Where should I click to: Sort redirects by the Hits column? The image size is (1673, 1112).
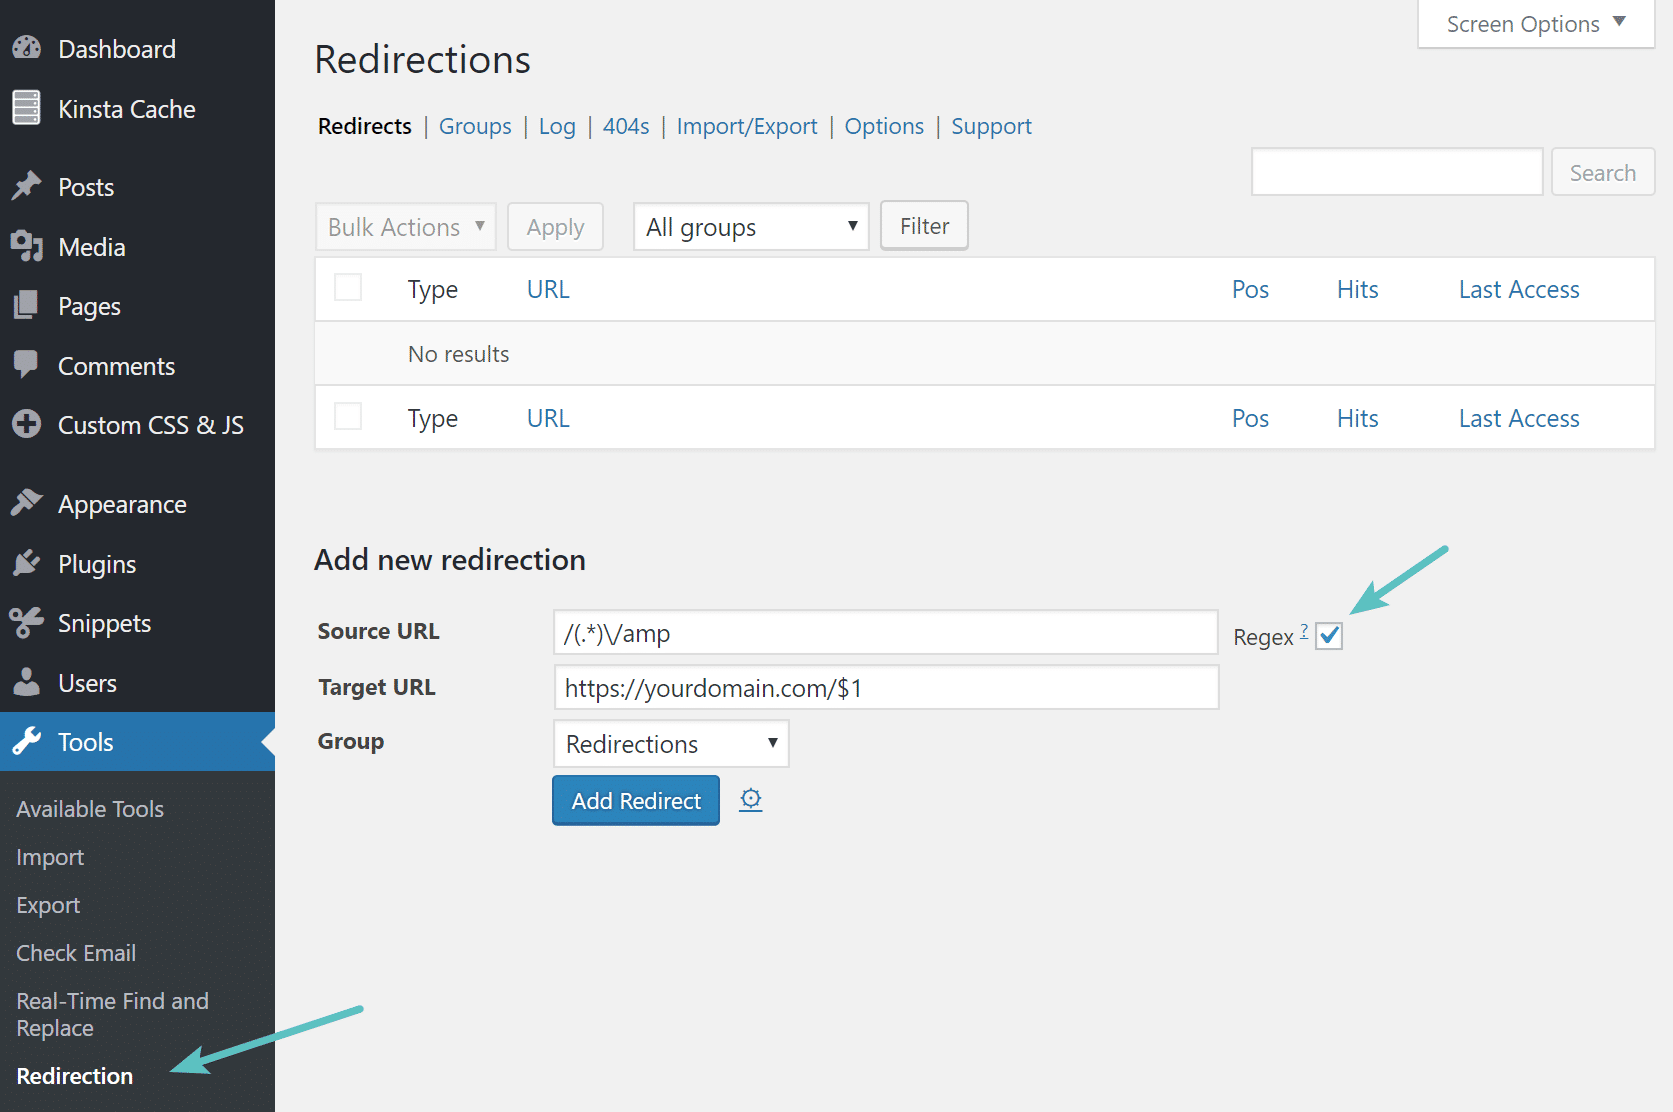pyautogui.click(x=1357, y=289)
